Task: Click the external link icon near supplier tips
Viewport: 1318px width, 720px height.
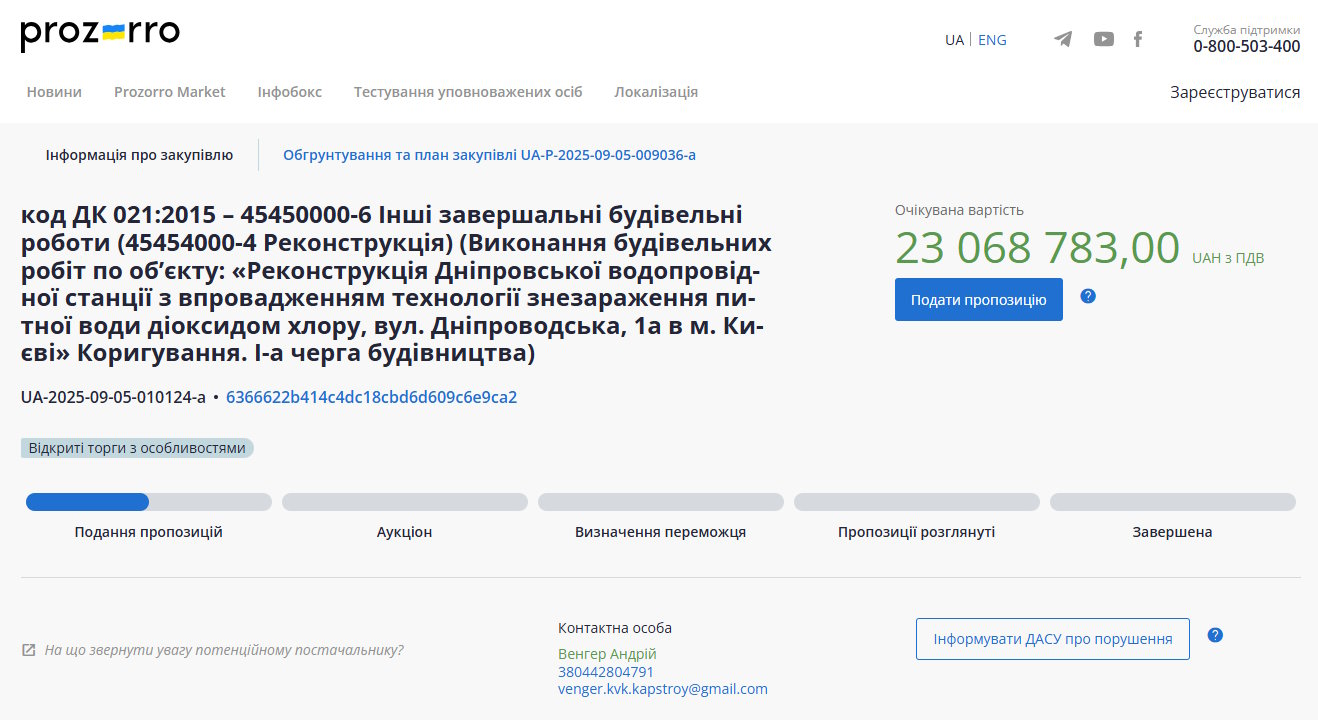Action: click(29, 650)
